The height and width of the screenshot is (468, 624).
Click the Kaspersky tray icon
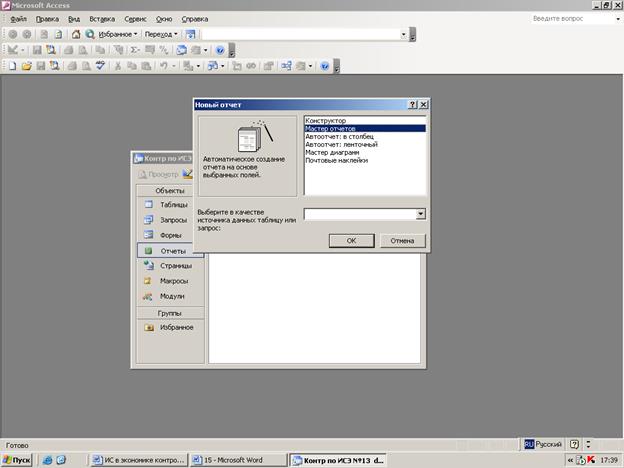coord(591,460)
